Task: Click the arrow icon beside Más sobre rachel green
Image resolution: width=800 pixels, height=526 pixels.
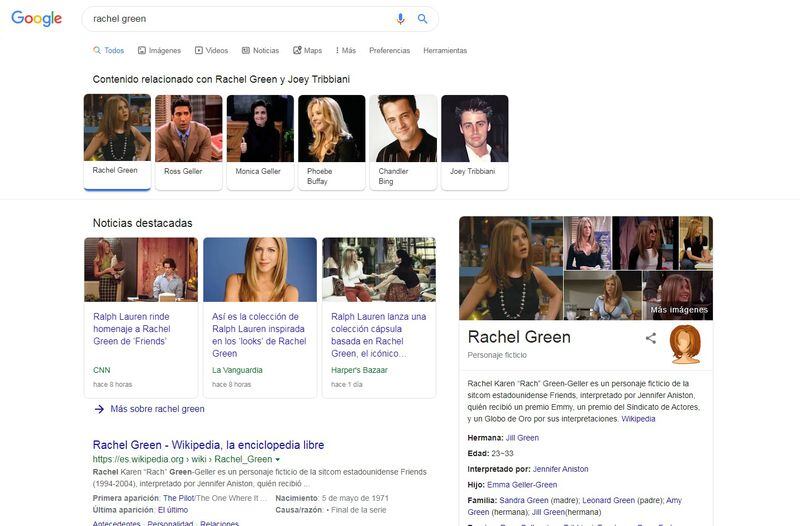Action: click(x=99, y=409)
